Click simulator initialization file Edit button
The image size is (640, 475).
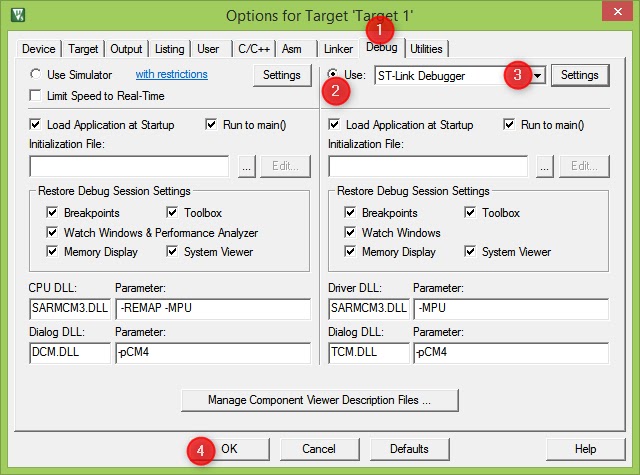[x=285, y=166]
